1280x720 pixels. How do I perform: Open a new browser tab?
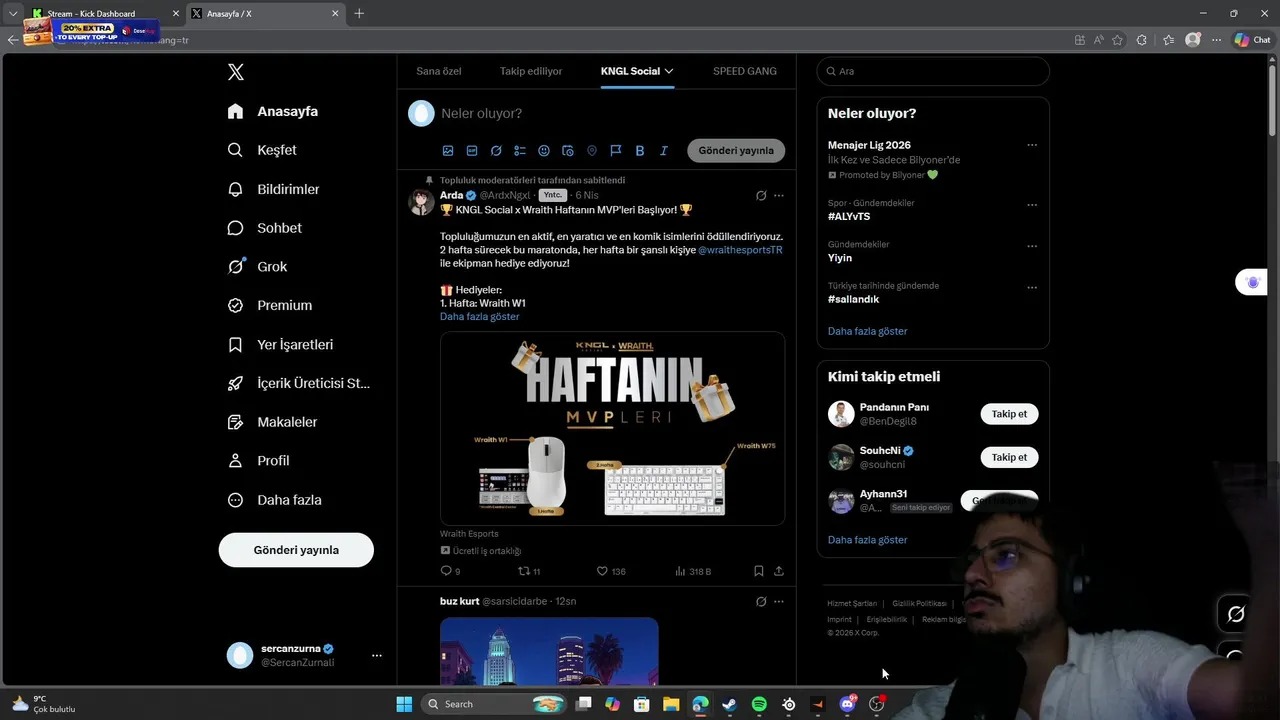[359, 13]
